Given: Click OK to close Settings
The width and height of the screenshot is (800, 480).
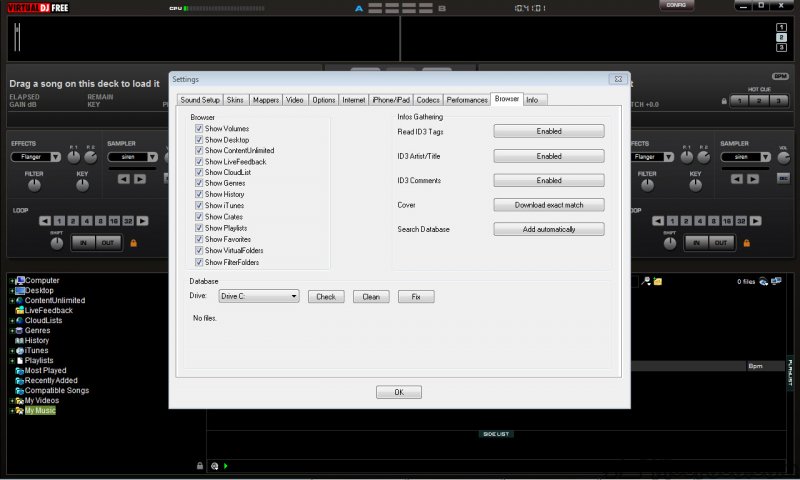Looking at the screenshot, I should click(x=399, y=392).
